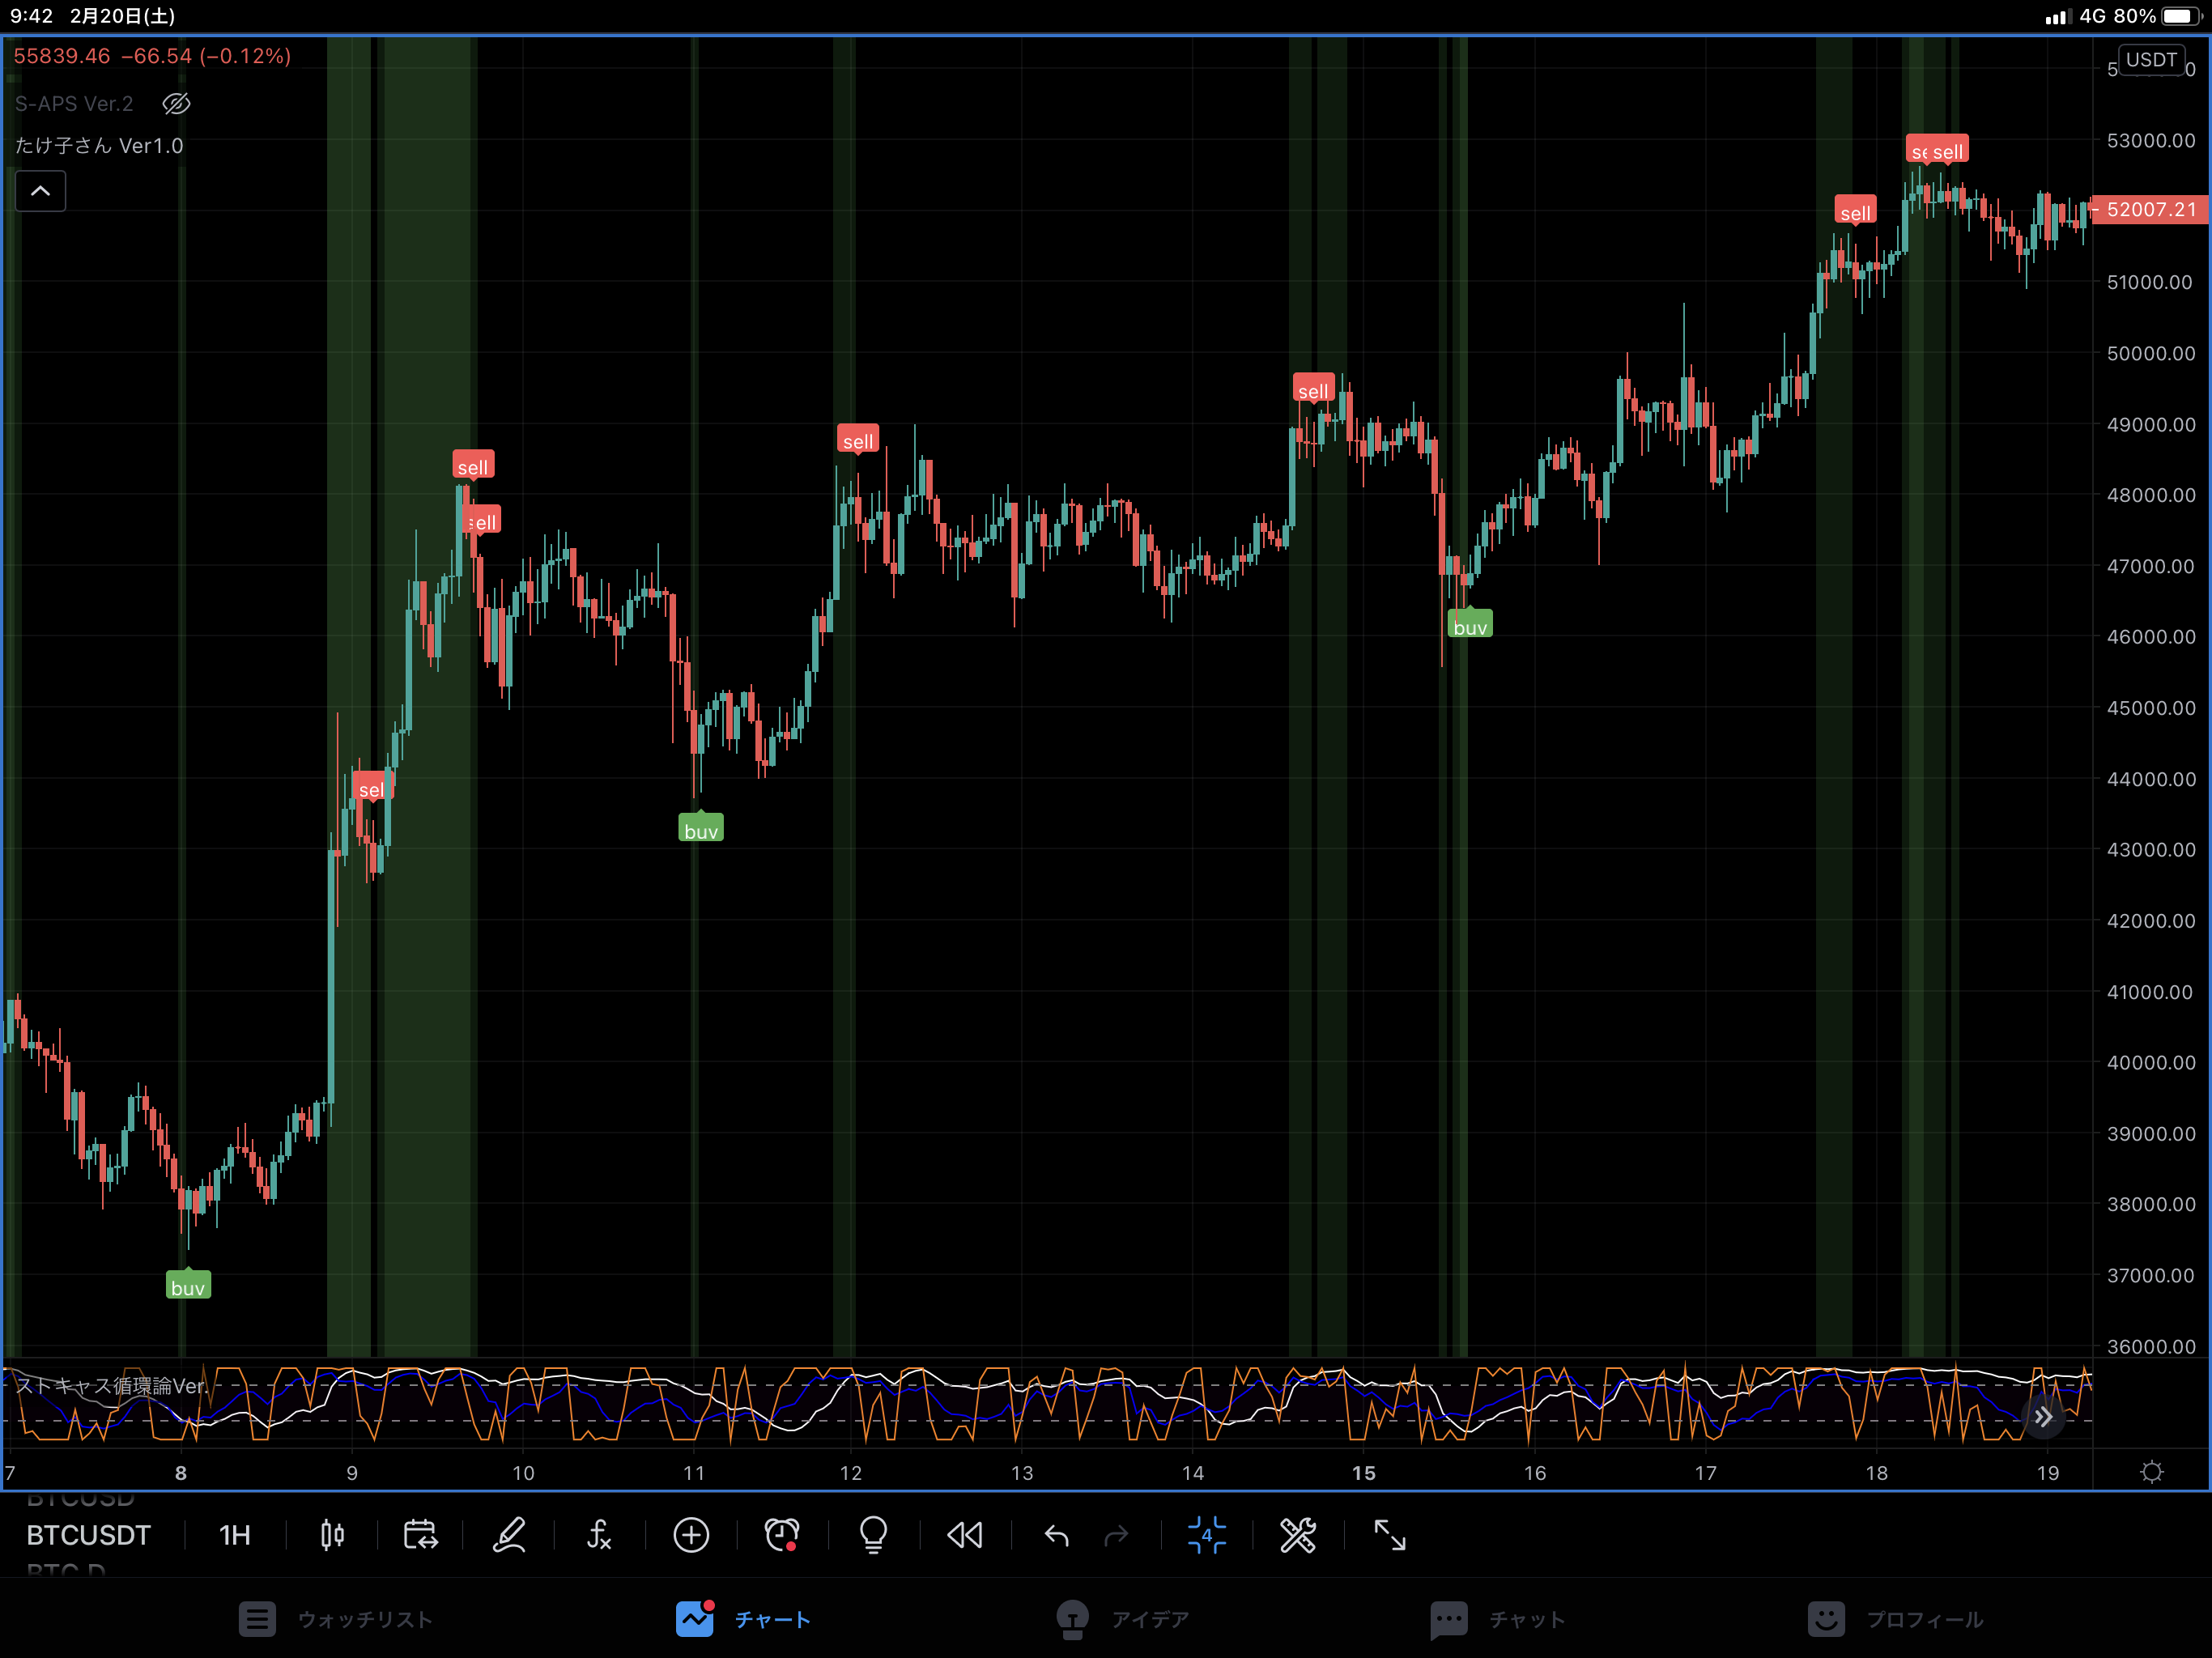Toggle S-APS Ver.2 indicator visibility eye
Viewport: 2212px width, 1658px height.
tap(176, 104)
